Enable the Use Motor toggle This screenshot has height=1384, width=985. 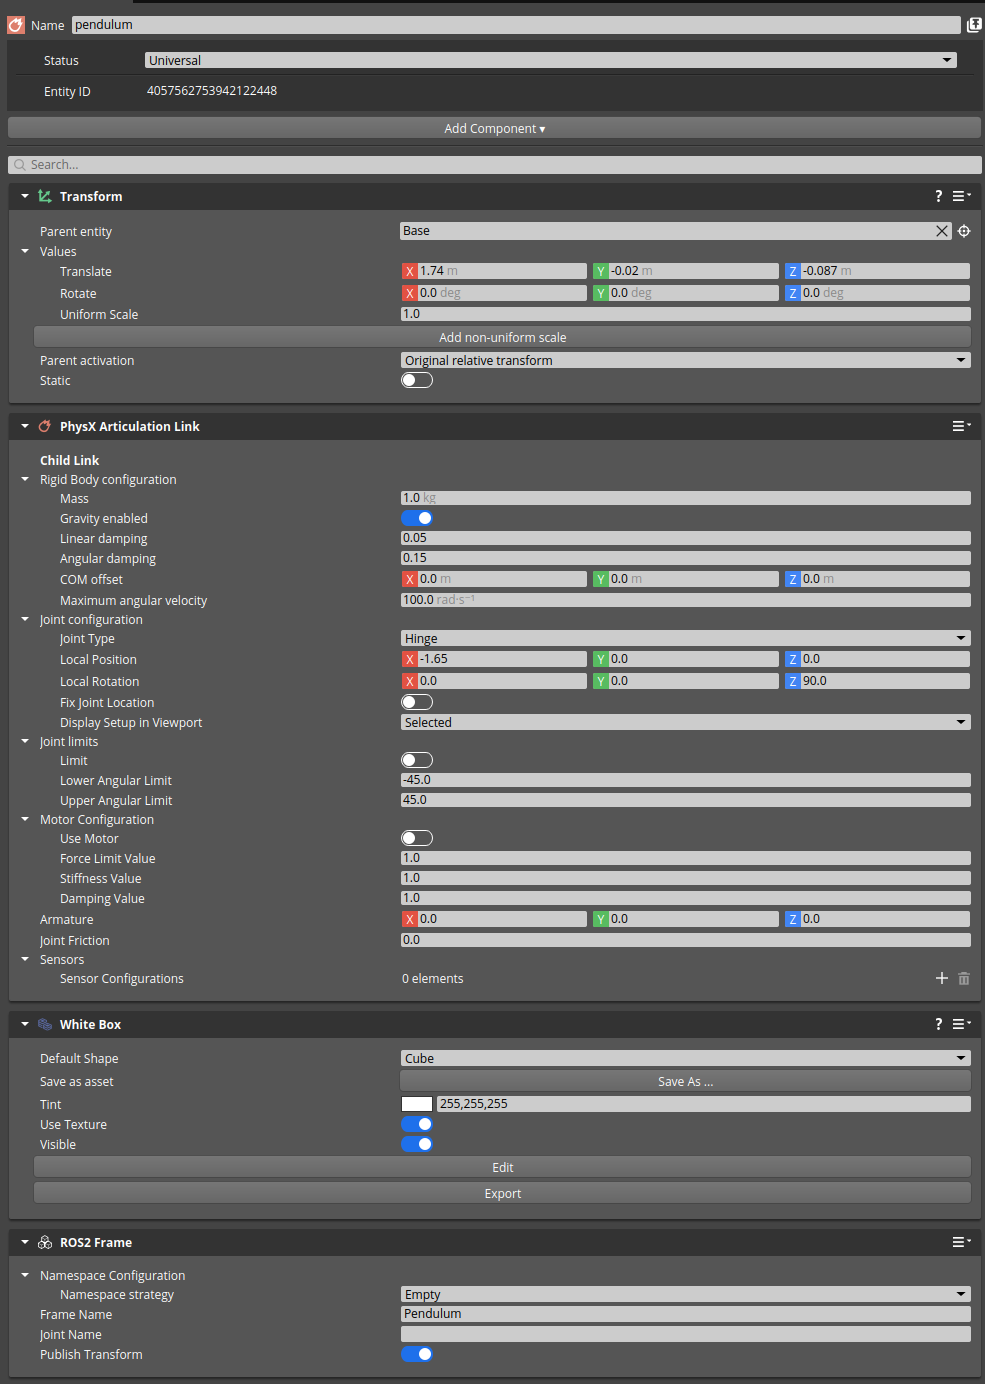pos(417,838)
